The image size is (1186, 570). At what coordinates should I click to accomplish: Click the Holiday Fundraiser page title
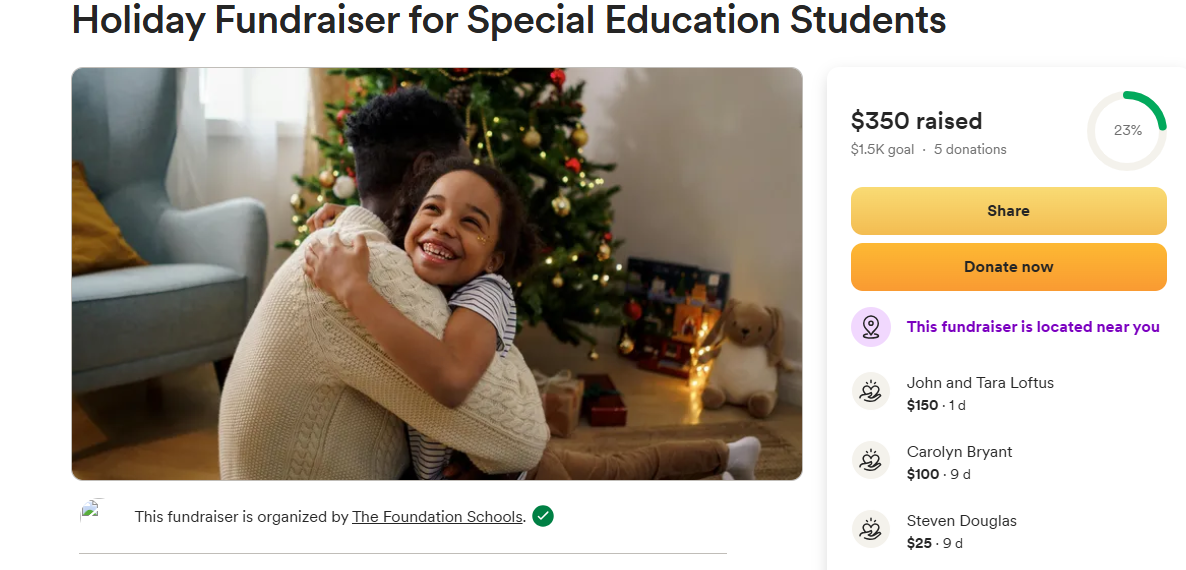click(509, 19)
